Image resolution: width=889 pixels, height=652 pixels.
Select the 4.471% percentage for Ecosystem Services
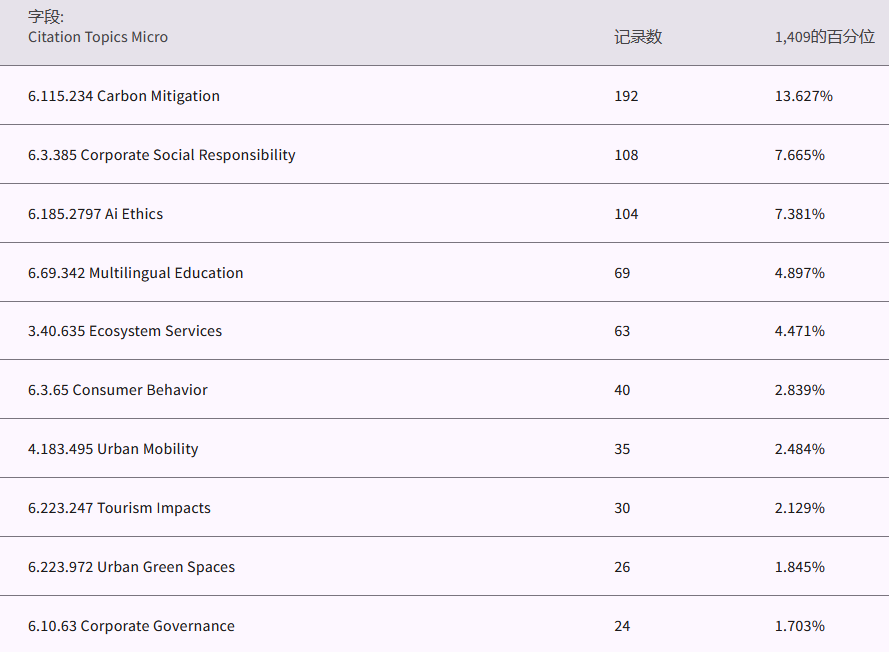pos(799,331)
